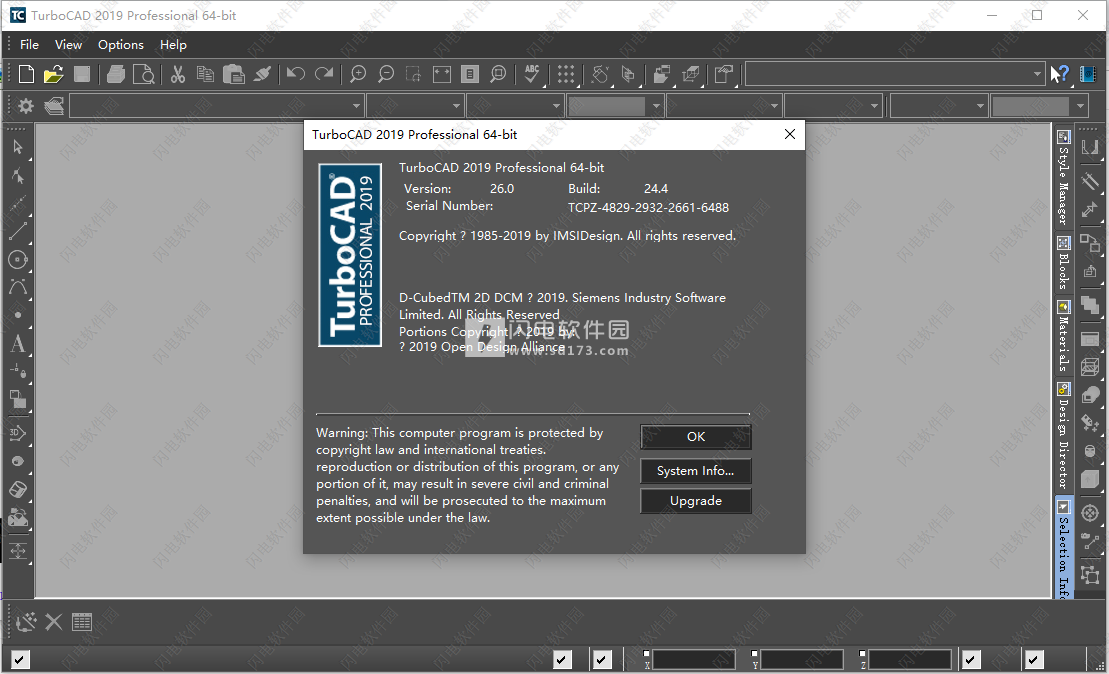Open dropdown arrow beside last gray color swatch
The image size is (1109, 674).
click(1080, 106)
